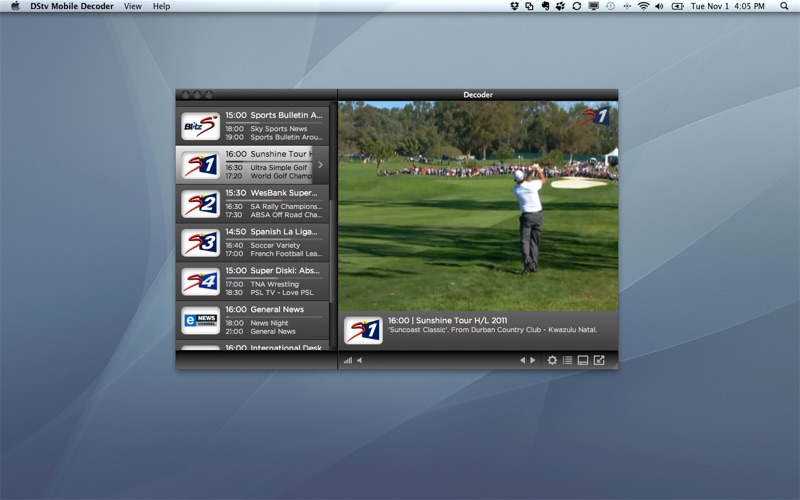Switch to SuperSport 2 channel logo
Image resolution: width=800 pixels, height=500 pixels.
pos(201,204)
